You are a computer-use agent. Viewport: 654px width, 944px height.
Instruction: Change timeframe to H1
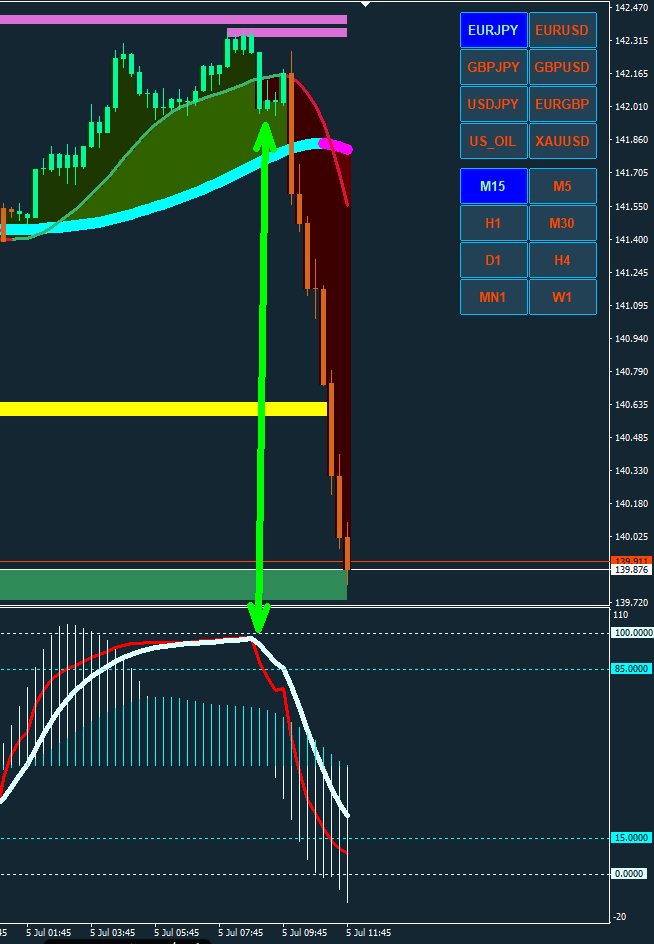pos(494,223)
